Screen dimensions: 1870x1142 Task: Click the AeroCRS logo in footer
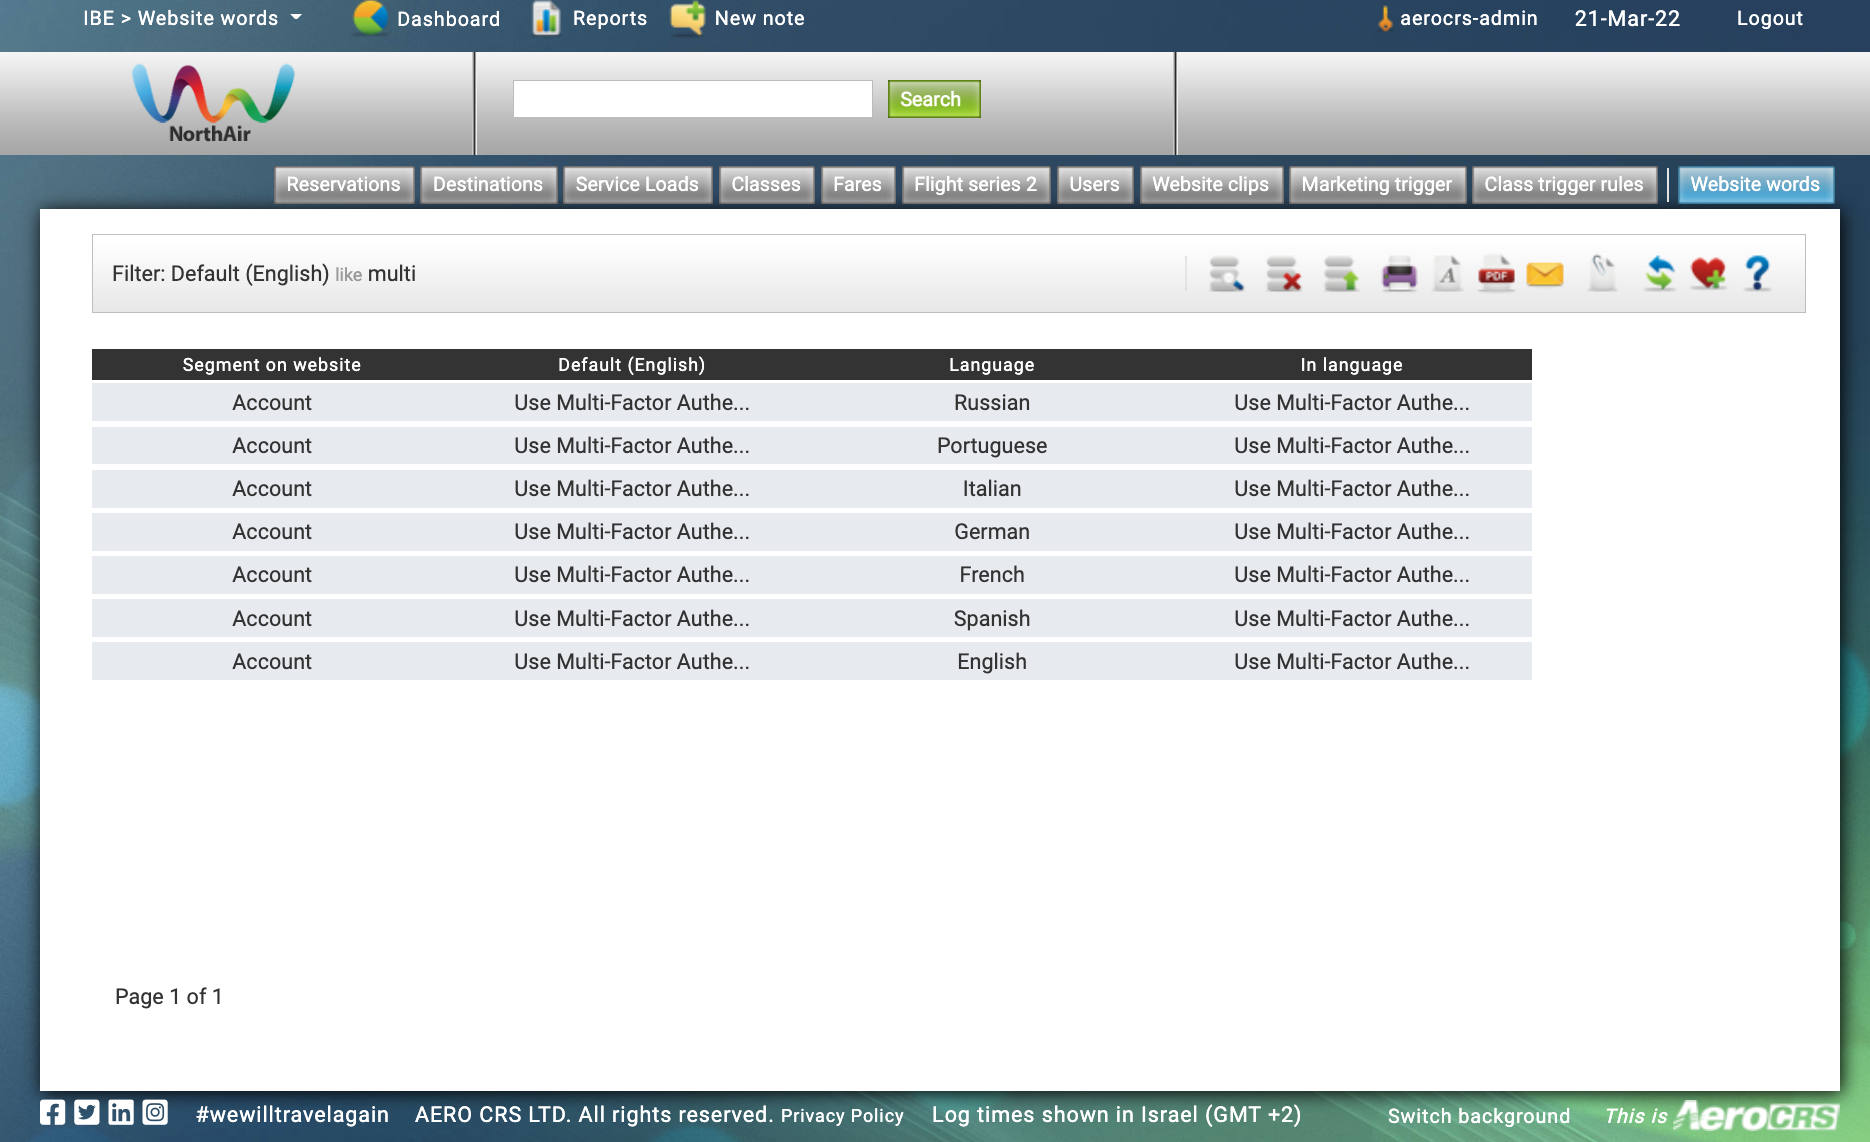coord(1757,1115)
